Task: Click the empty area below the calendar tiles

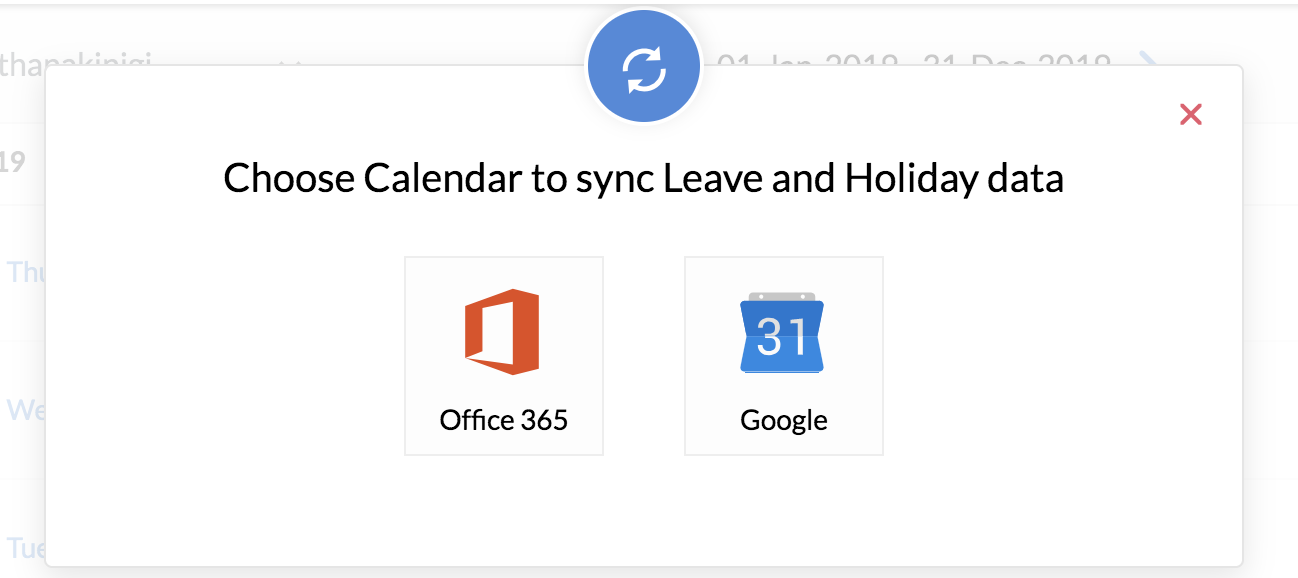Action: tap(642, 510)
